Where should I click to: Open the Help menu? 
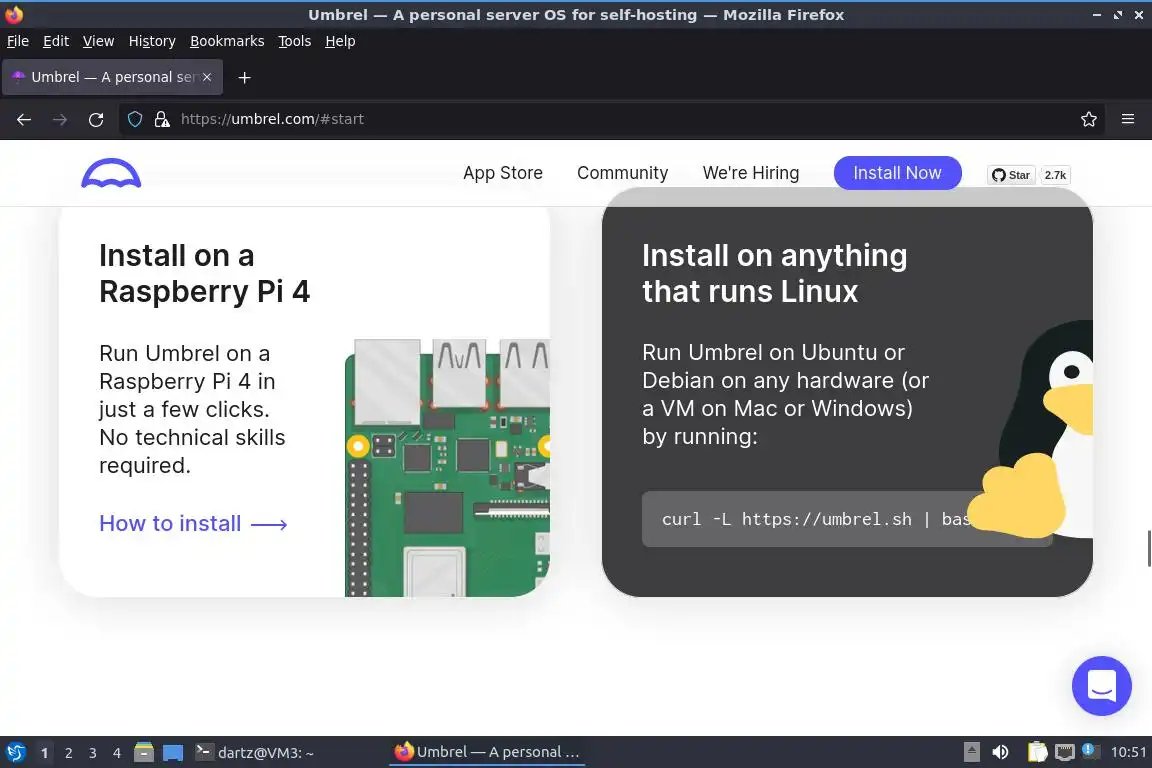(340, 41)
